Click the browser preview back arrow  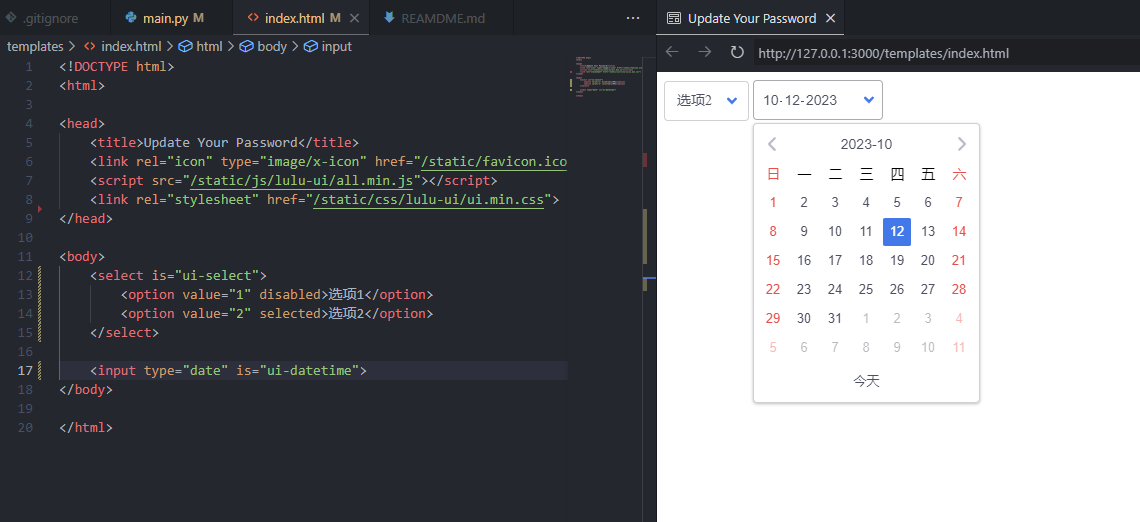click(x=673, y=52)
